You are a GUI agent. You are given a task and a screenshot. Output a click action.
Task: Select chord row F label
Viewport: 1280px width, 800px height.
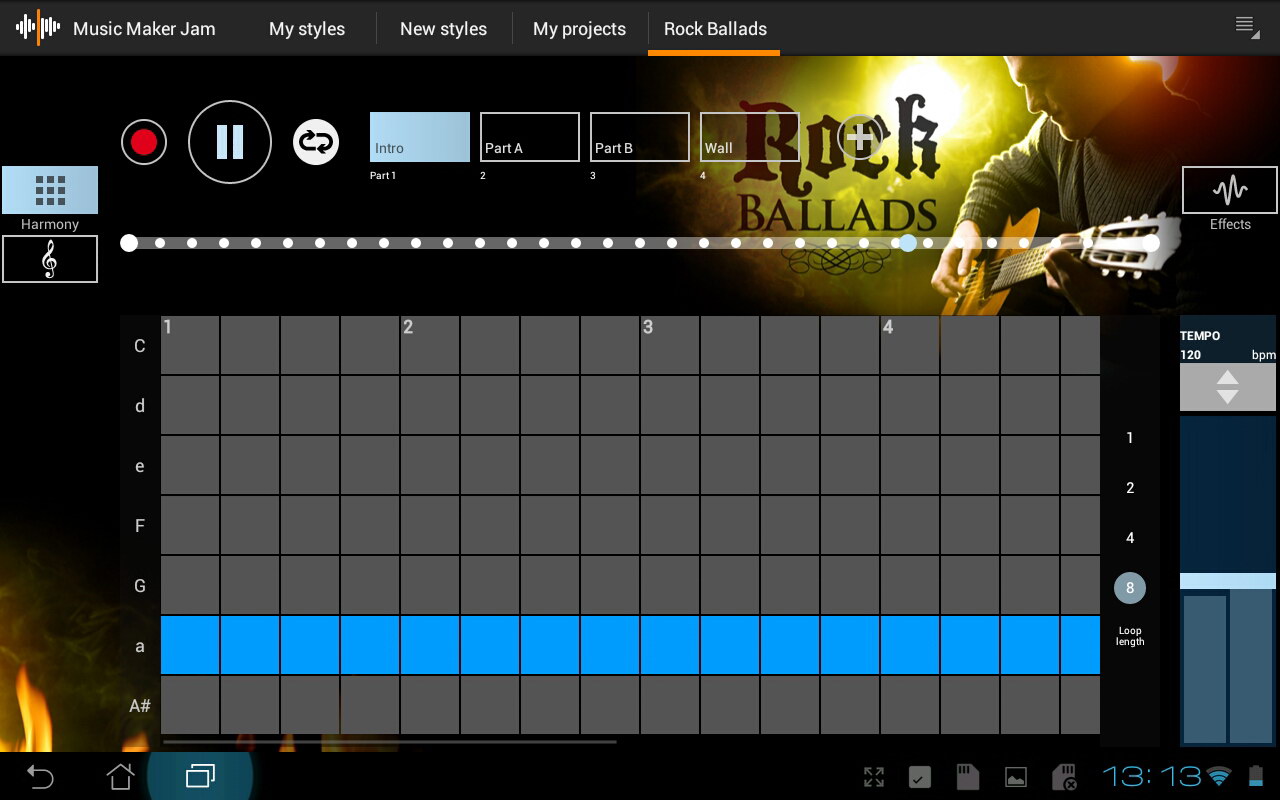click(x=140, y=526)
